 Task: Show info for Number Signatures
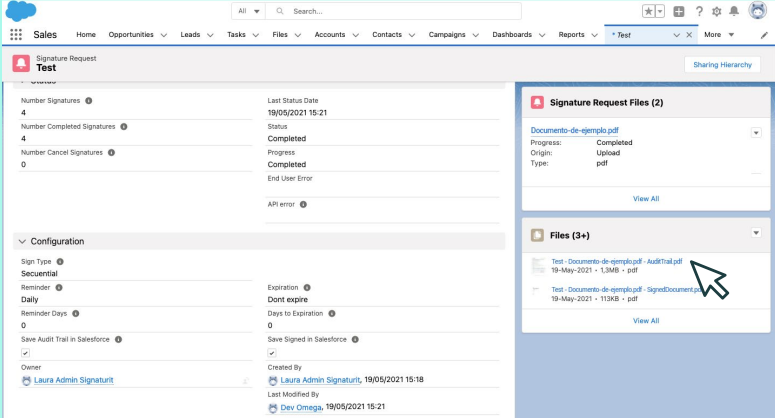88,101
